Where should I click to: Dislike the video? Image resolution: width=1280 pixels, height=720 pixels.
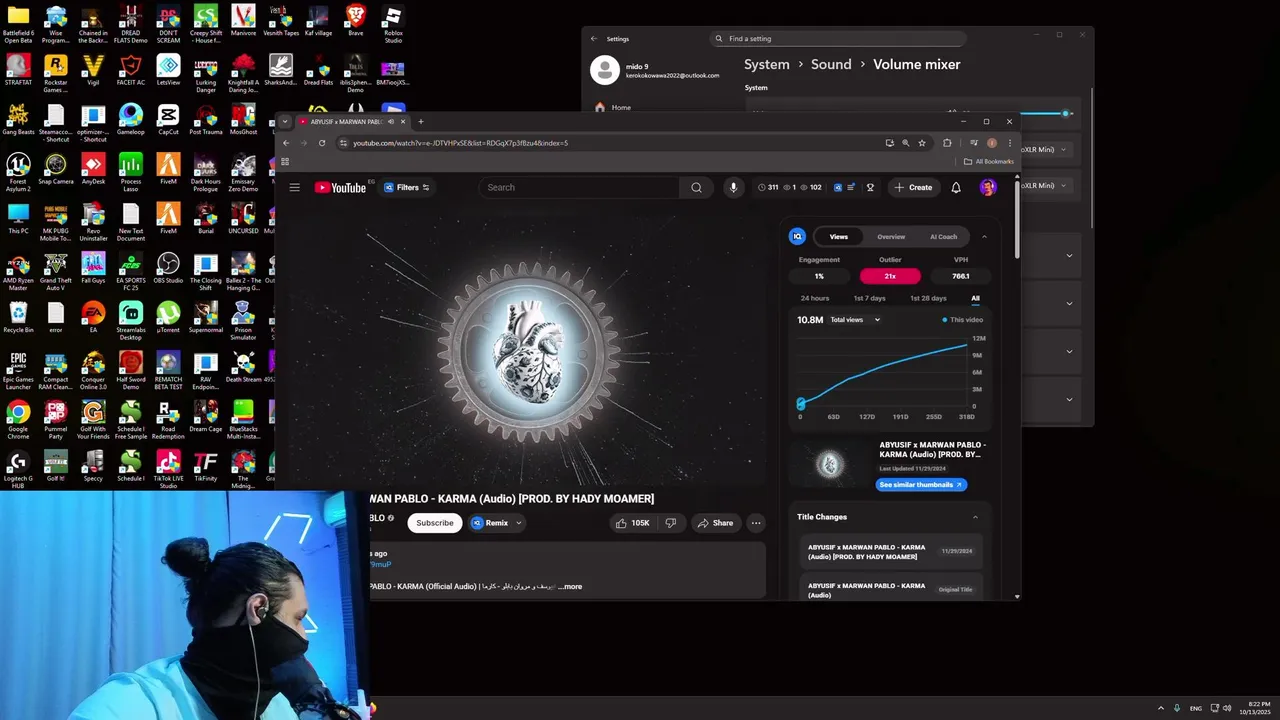pyautogui.click(x=670, y=523)
